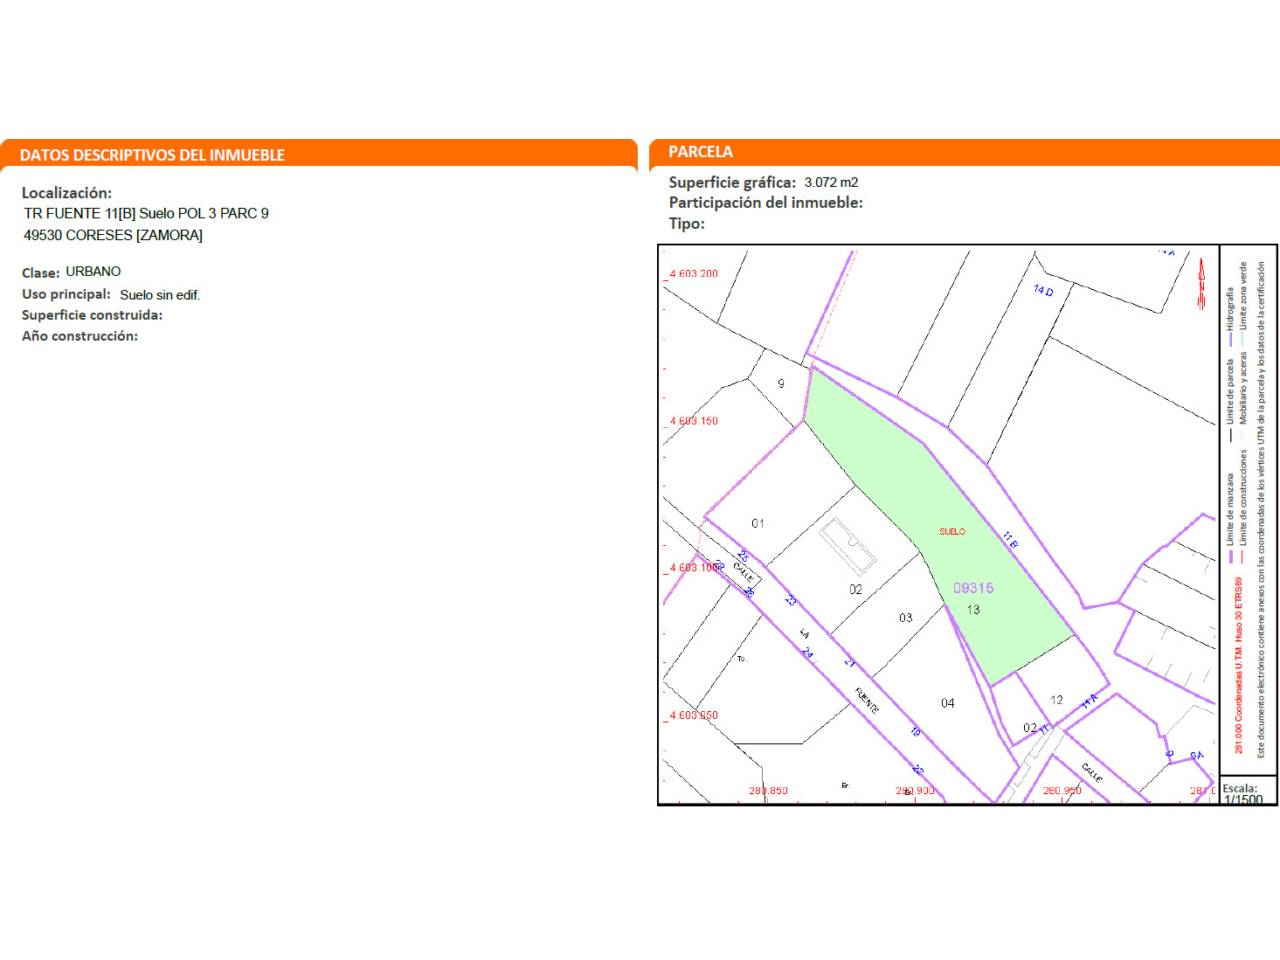Select parcel 03 on the map

[x=905, y=618]
